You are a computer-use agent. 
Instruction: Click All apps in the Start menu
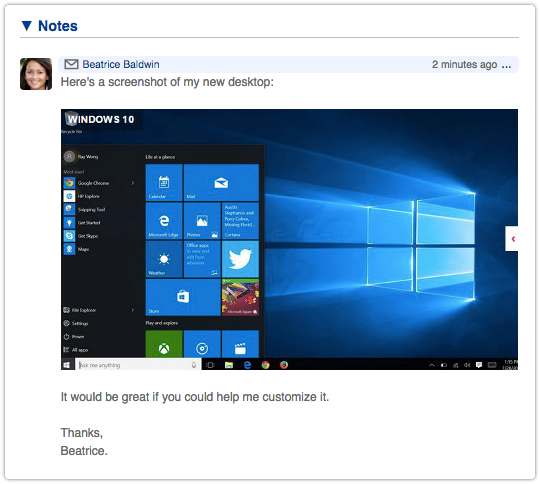click(x=76, y=350)
